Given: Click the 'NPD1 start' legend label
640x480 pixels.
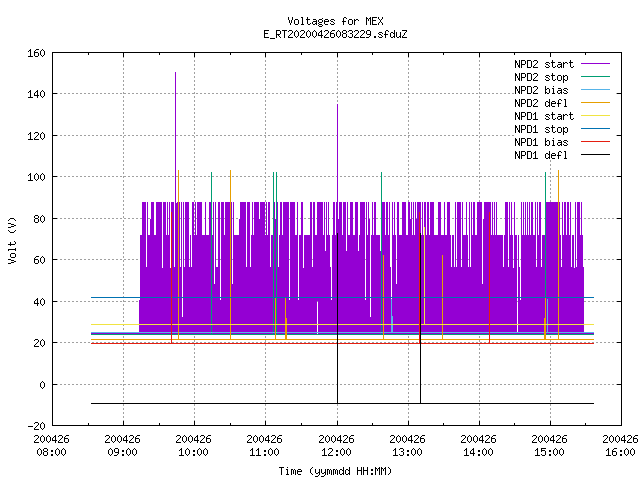Looking at the screenshot, I should coord(544,116).
